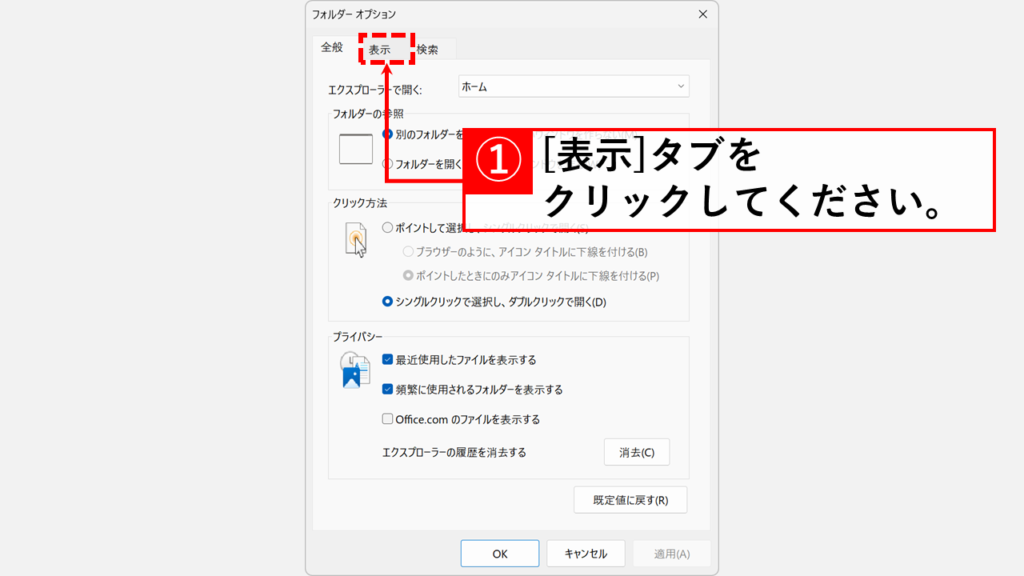
Task: Select 別のフォルダー radio button
Action: [387, 134]
